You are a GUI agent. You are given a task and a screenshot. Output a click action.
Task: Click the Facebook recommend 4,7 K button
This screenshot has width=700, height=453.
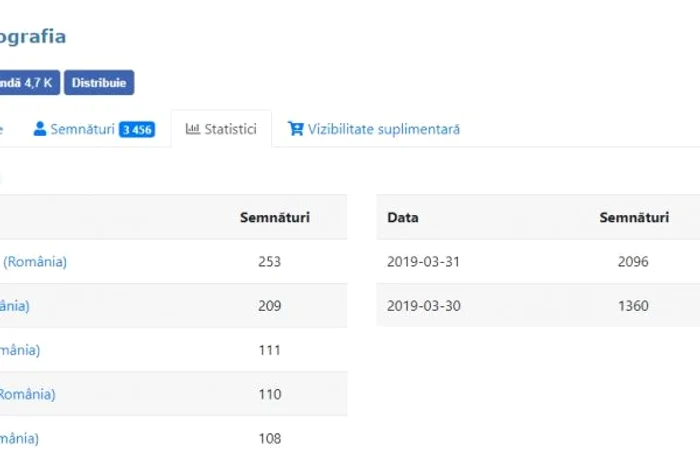click(29, 83)
